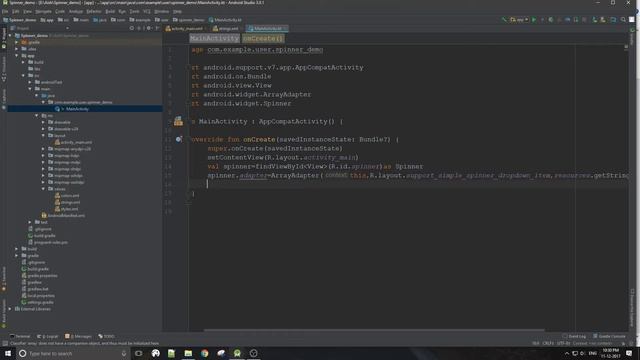Screen dimensions: 640x360
Task: Collapse the res folder
Action: coord(37,116)
